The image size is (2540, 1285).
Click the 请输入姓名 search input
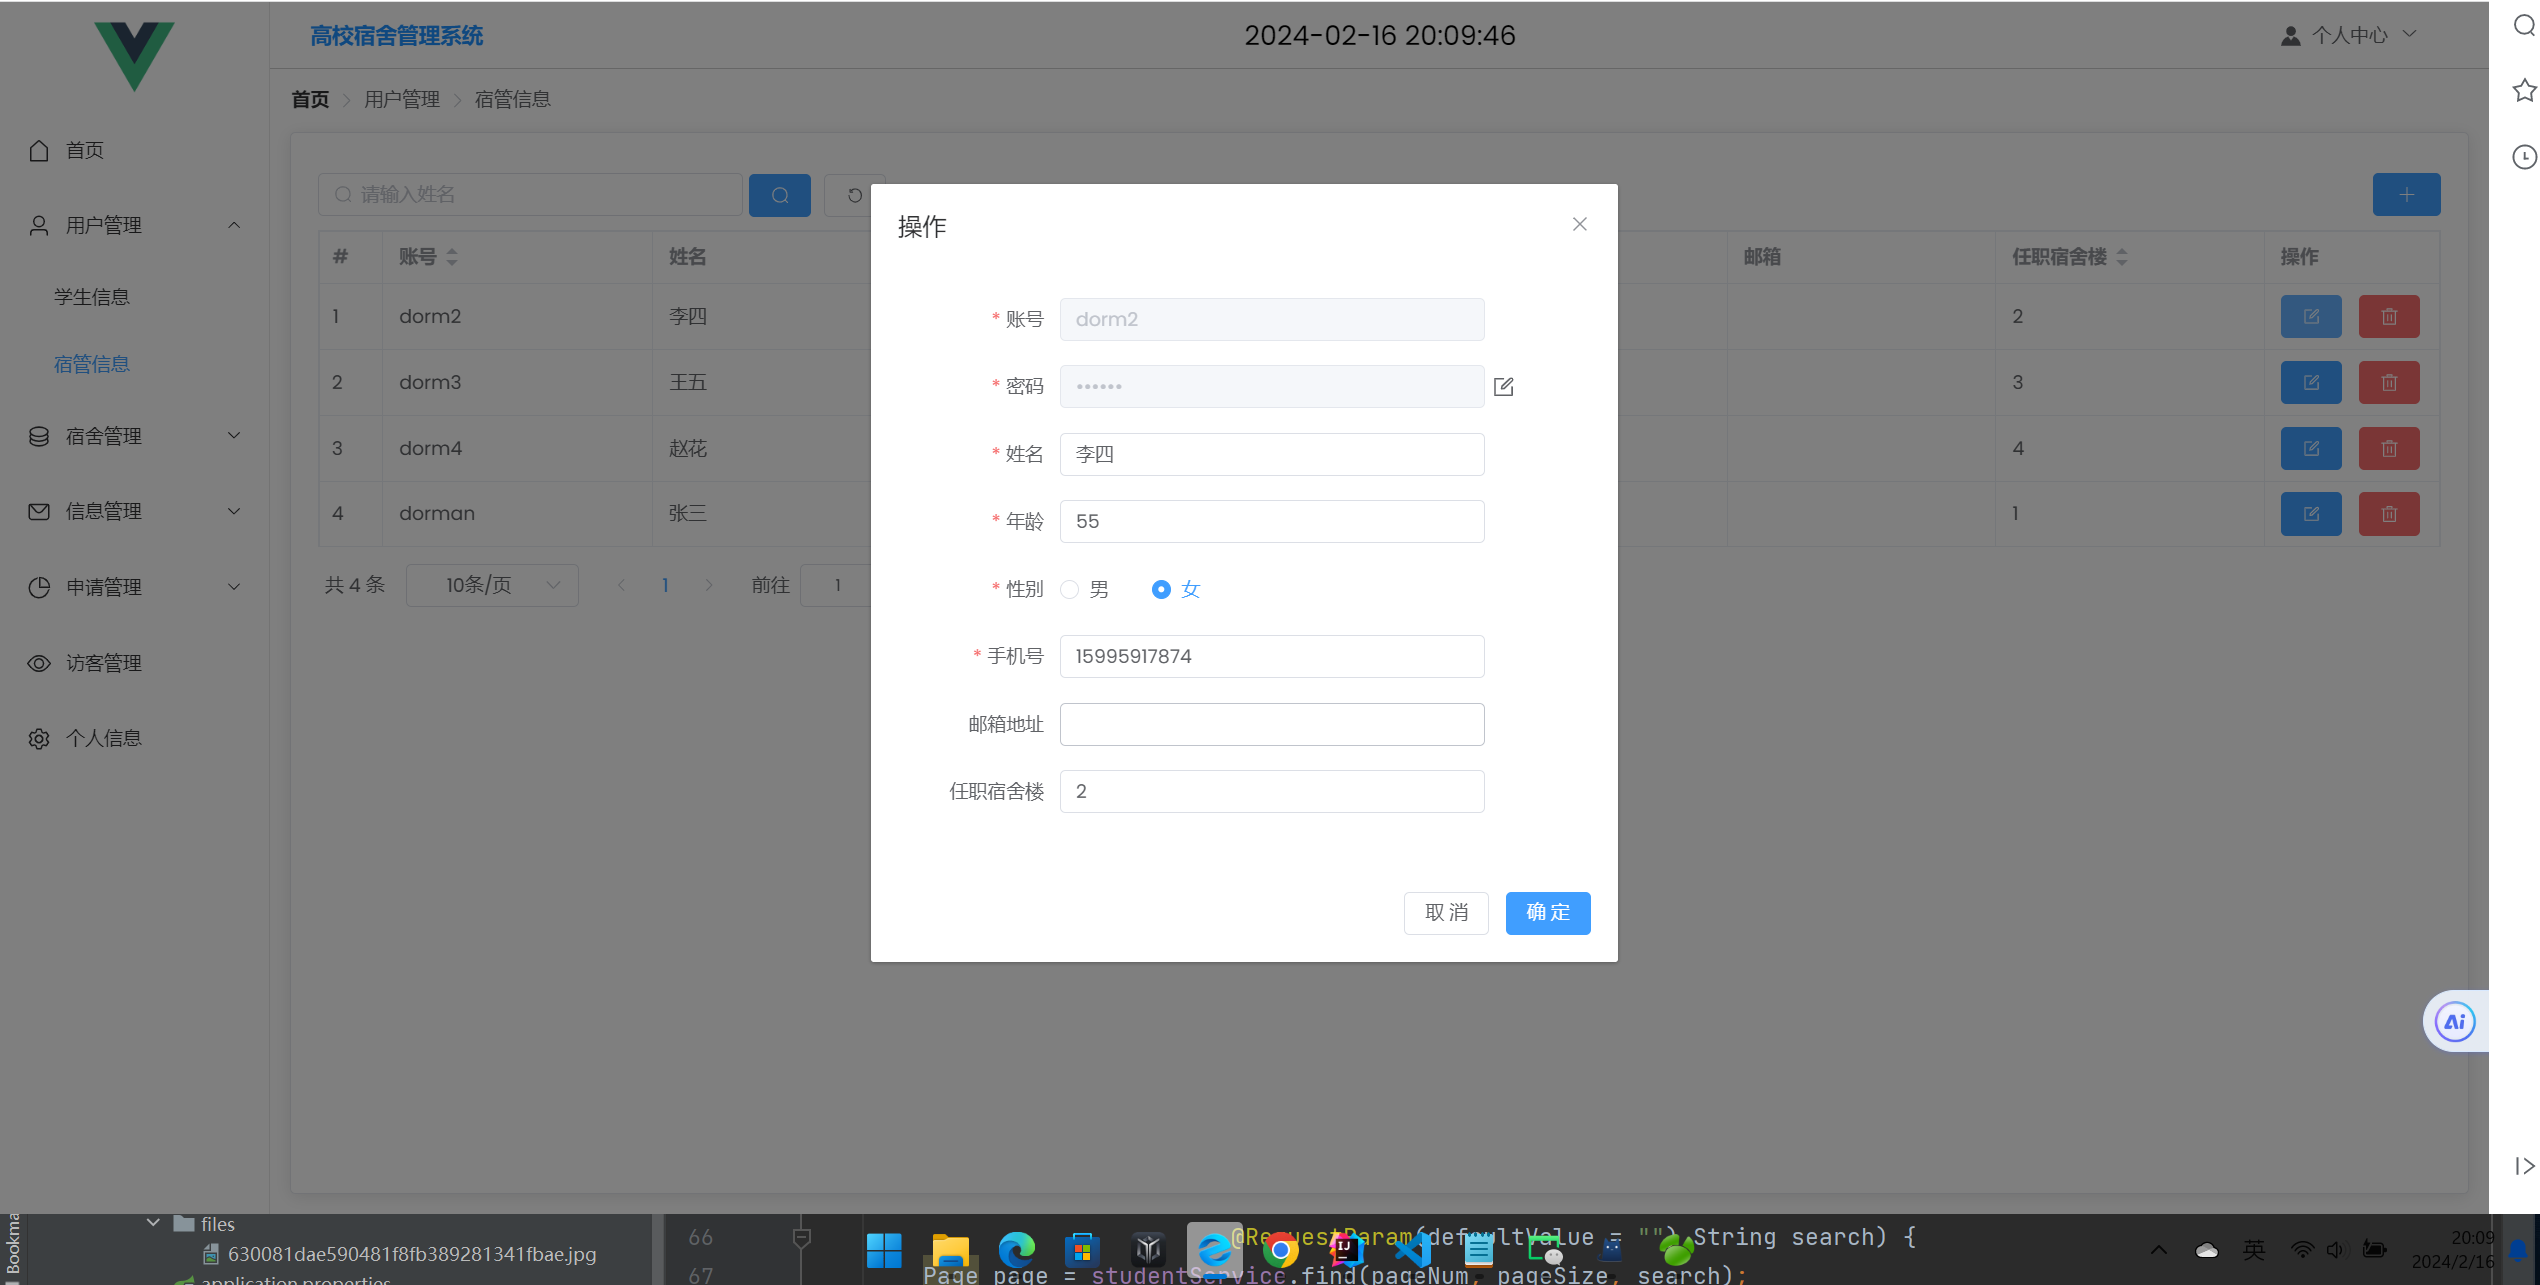[x=530, y=194]
